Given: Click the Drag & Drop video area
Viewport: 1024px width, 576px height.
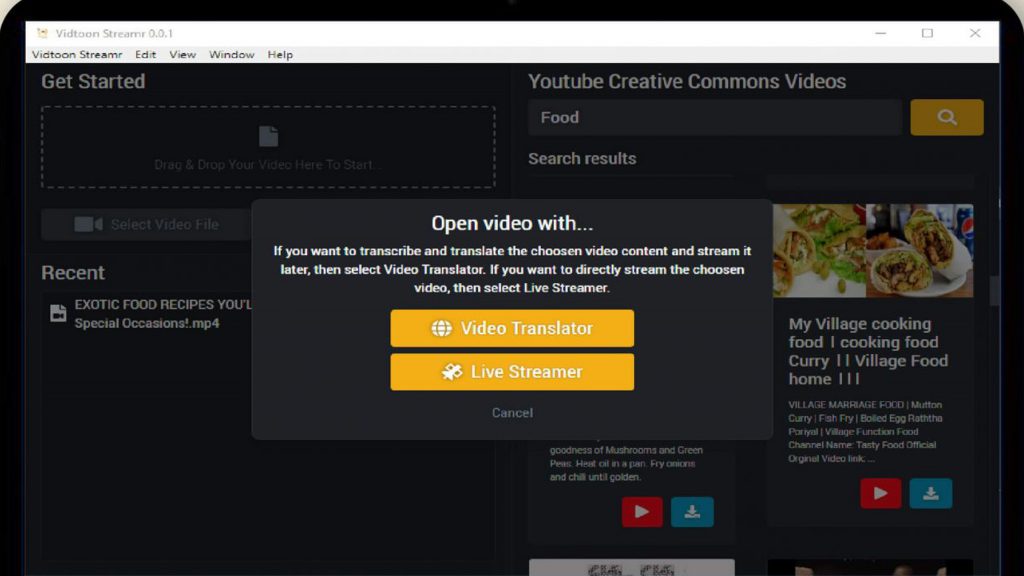Looking at the screenshot, I should [x=268, y=148].
